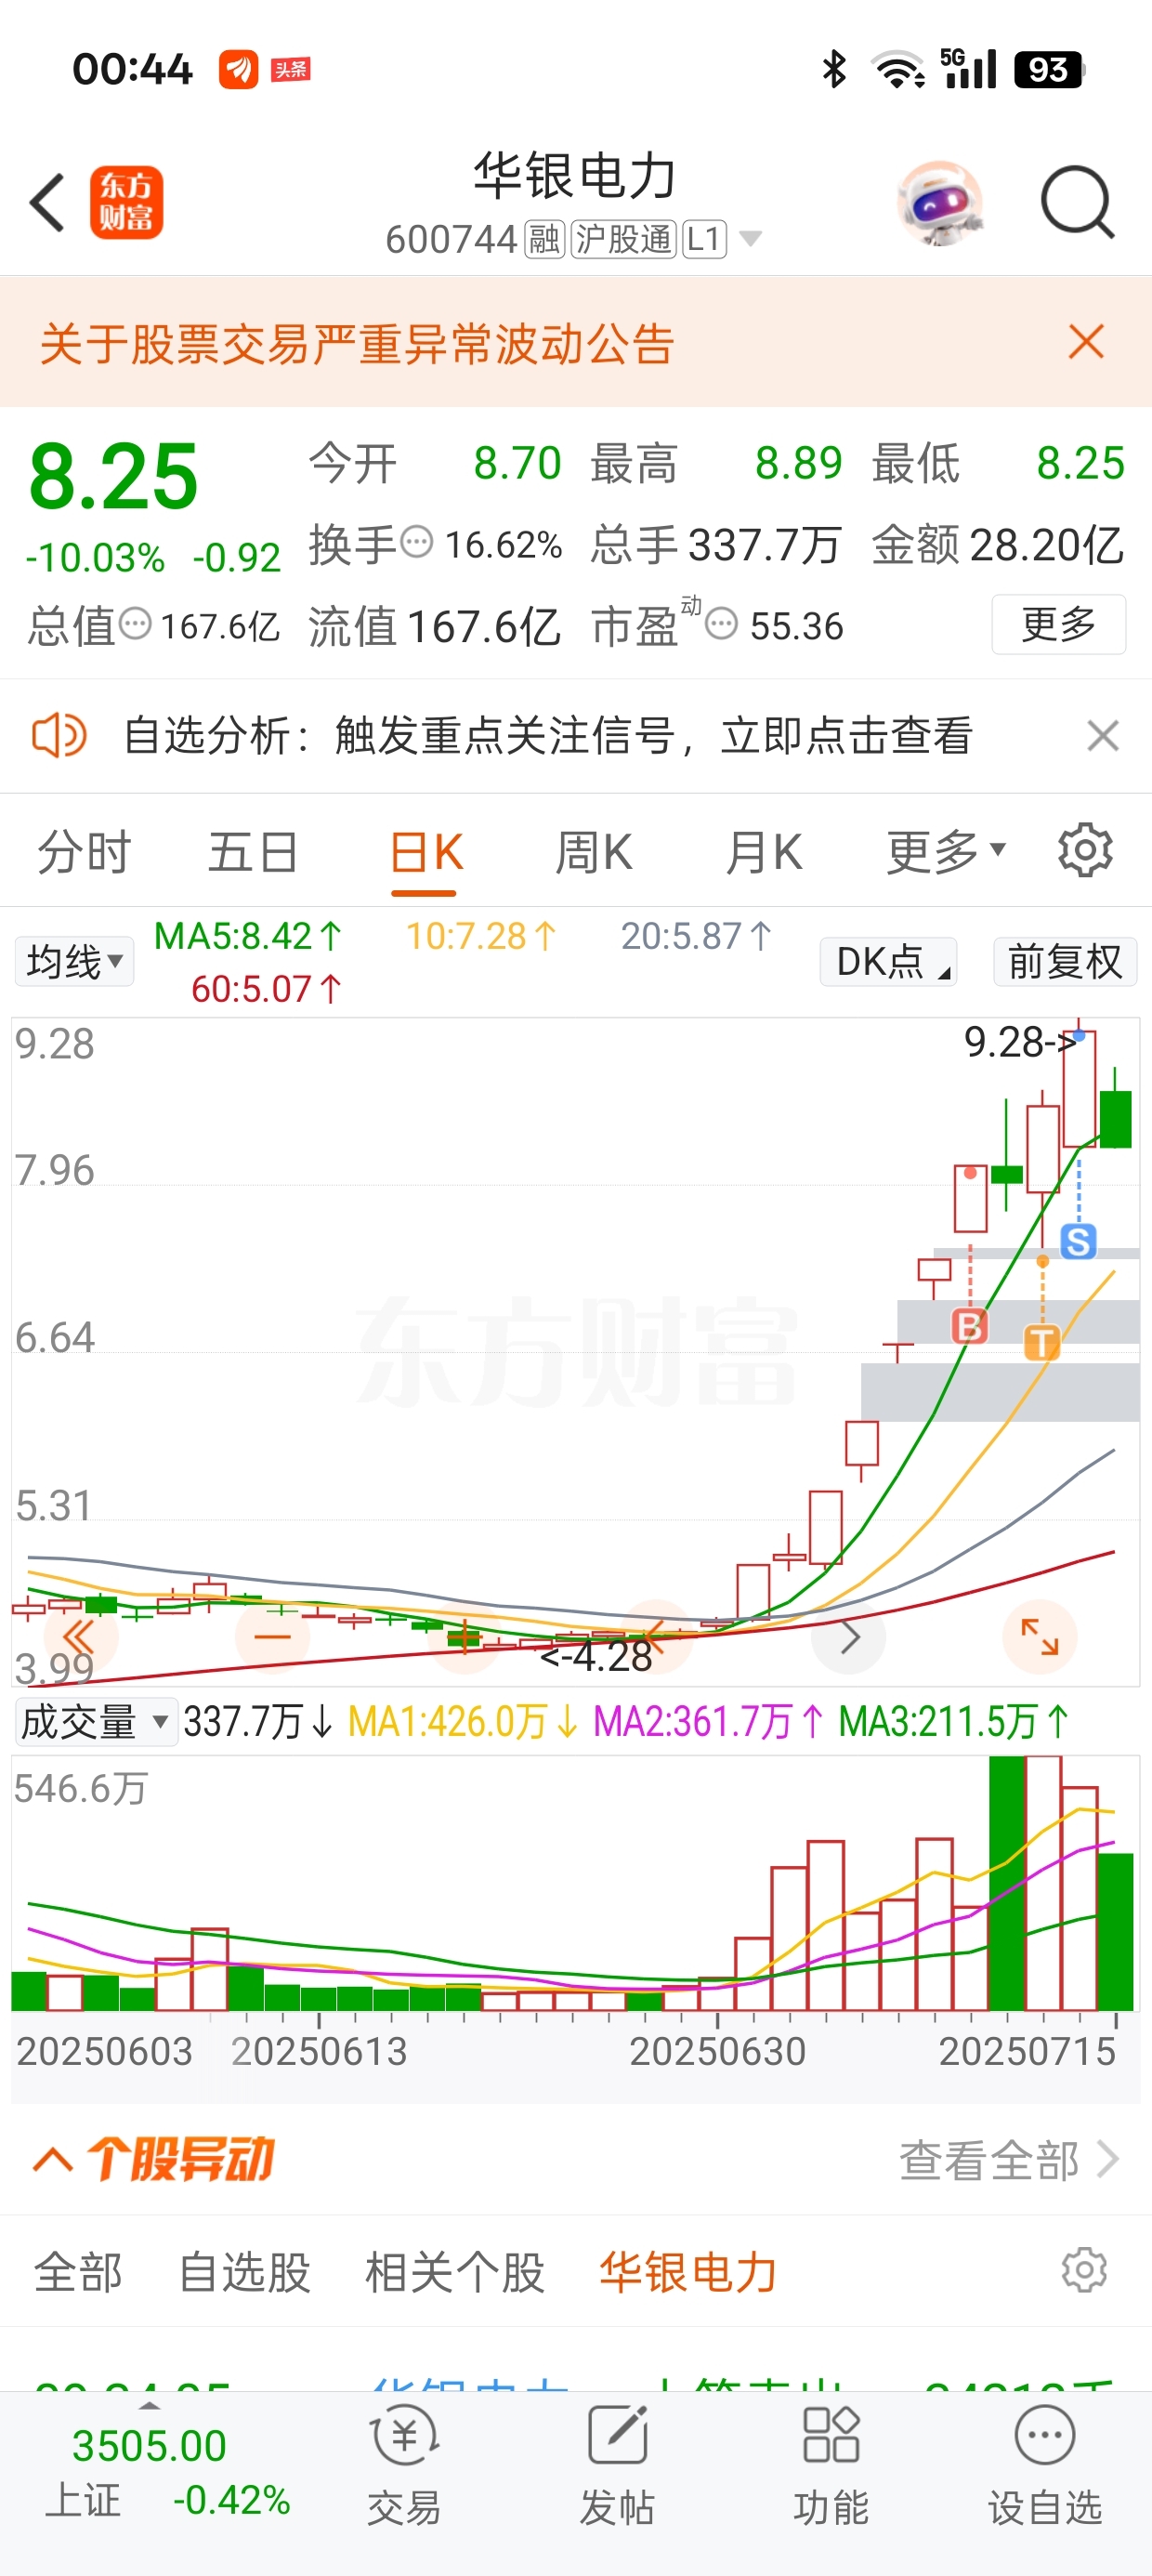The height and width of the screenshot is (2576, 1152).
Task: Open 自选分析 signal message
Action: (x=547, y=736)
